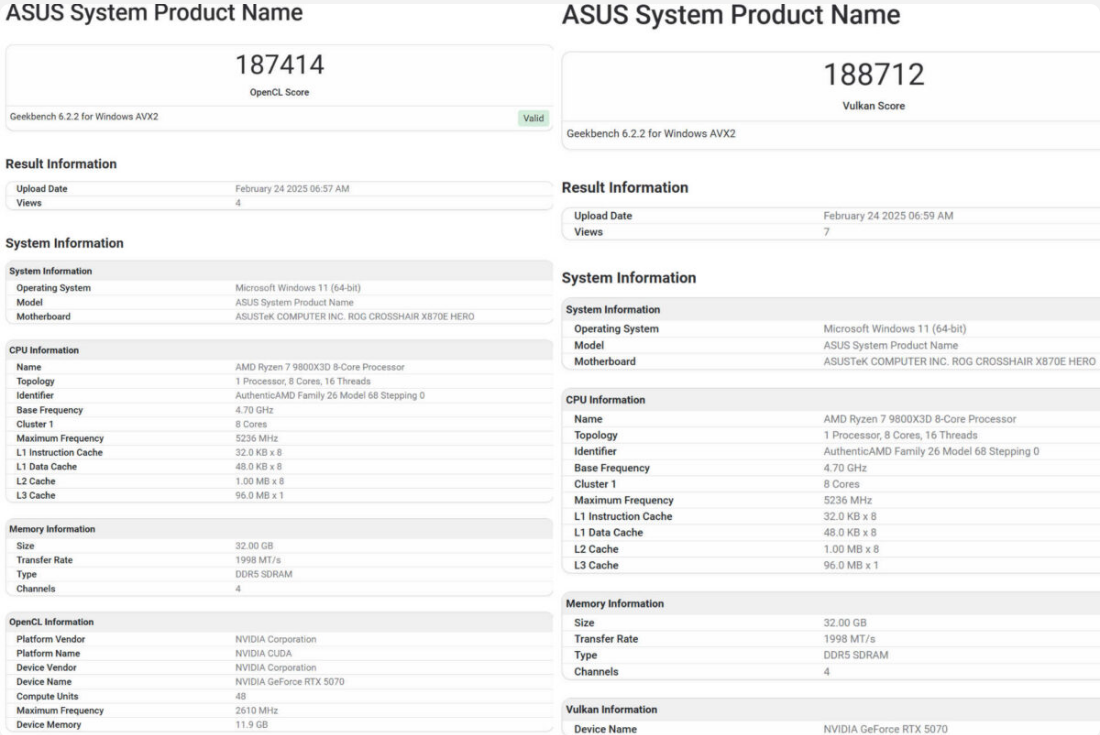Click the 'Vulkan Score' label

tap(873, 106)
